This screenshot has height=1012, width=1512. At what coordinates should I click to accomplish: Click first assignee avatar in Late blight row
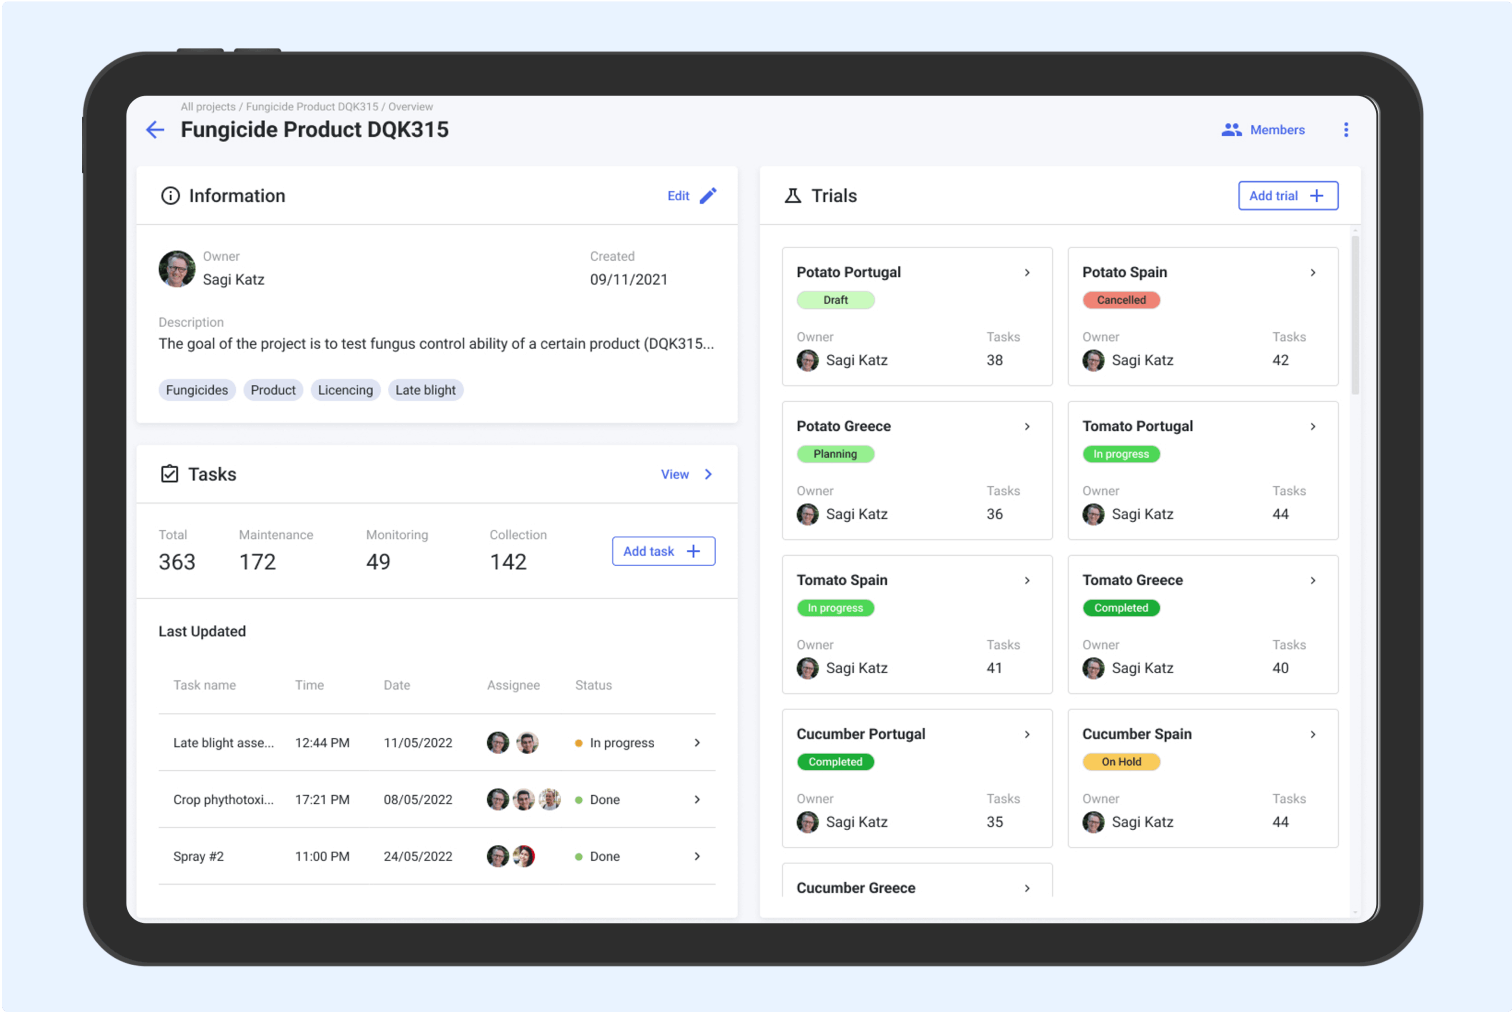click(498, 743)
